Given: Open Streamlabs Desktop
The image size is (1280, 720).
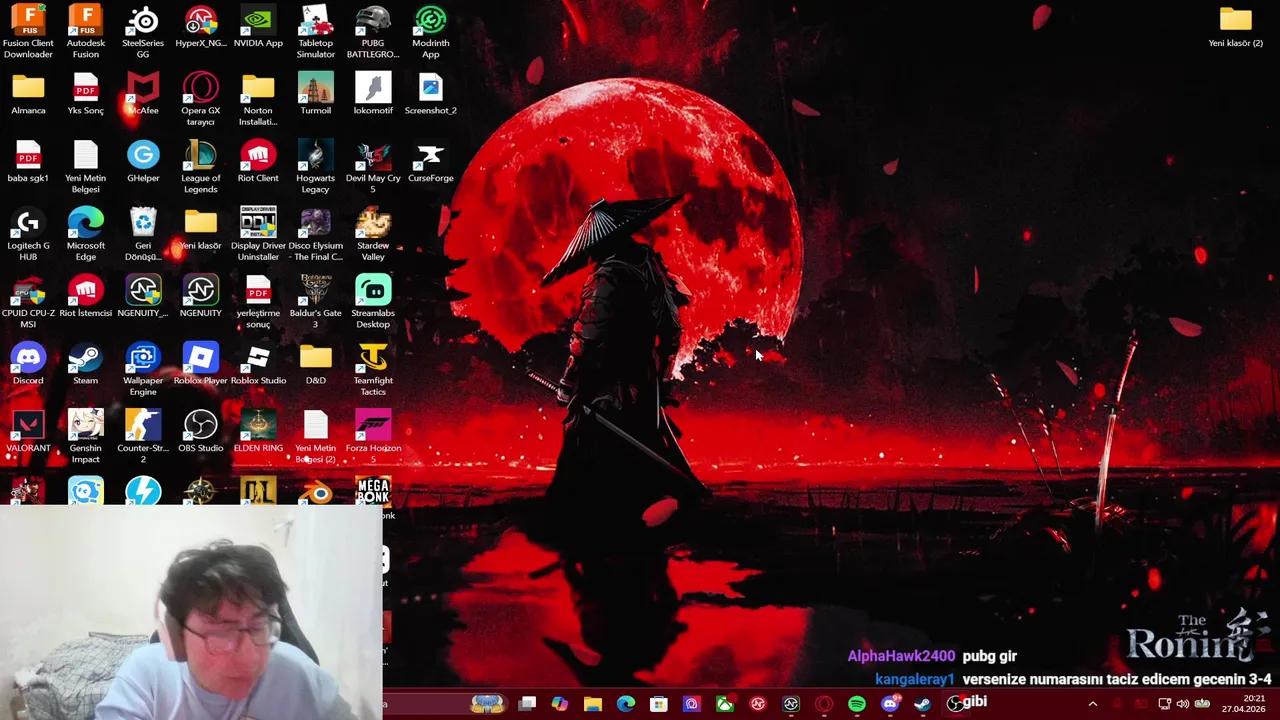Looking at the screenshot, I should coord(373,302).
